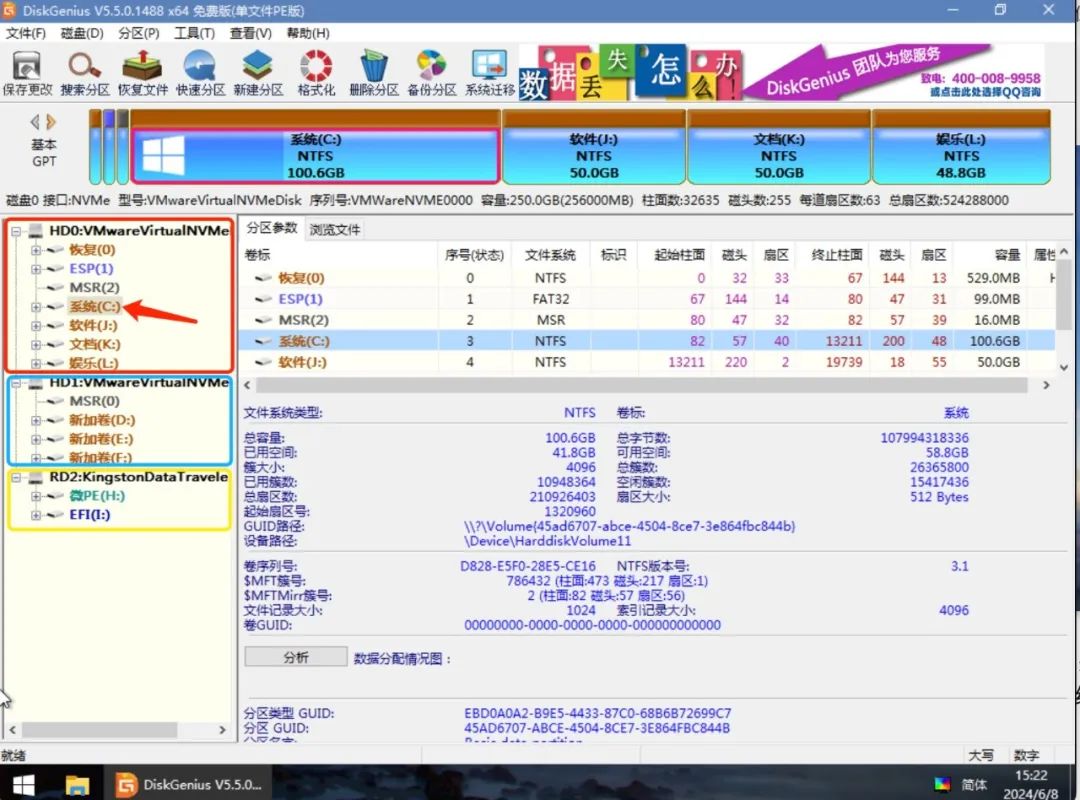Viewport: 1080px width, 800px height.
Task: Expand the 微PE(H:) tree node
Action: tap(36, 496)
